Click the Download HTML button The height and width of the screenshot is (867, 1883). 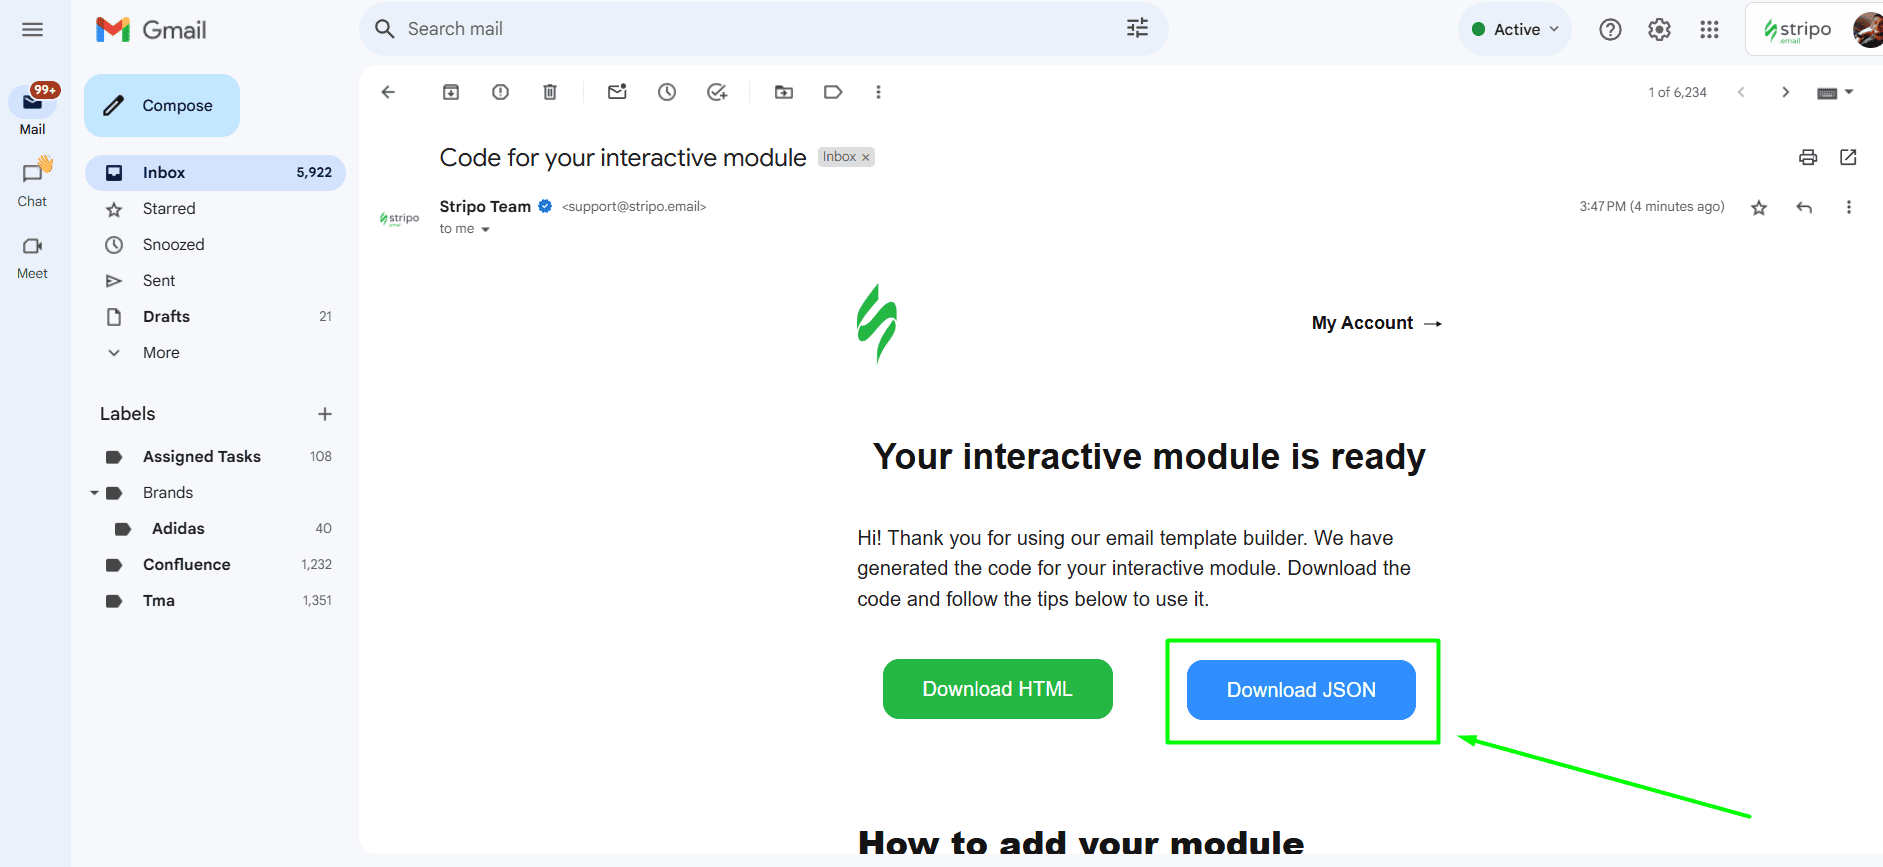997,689
